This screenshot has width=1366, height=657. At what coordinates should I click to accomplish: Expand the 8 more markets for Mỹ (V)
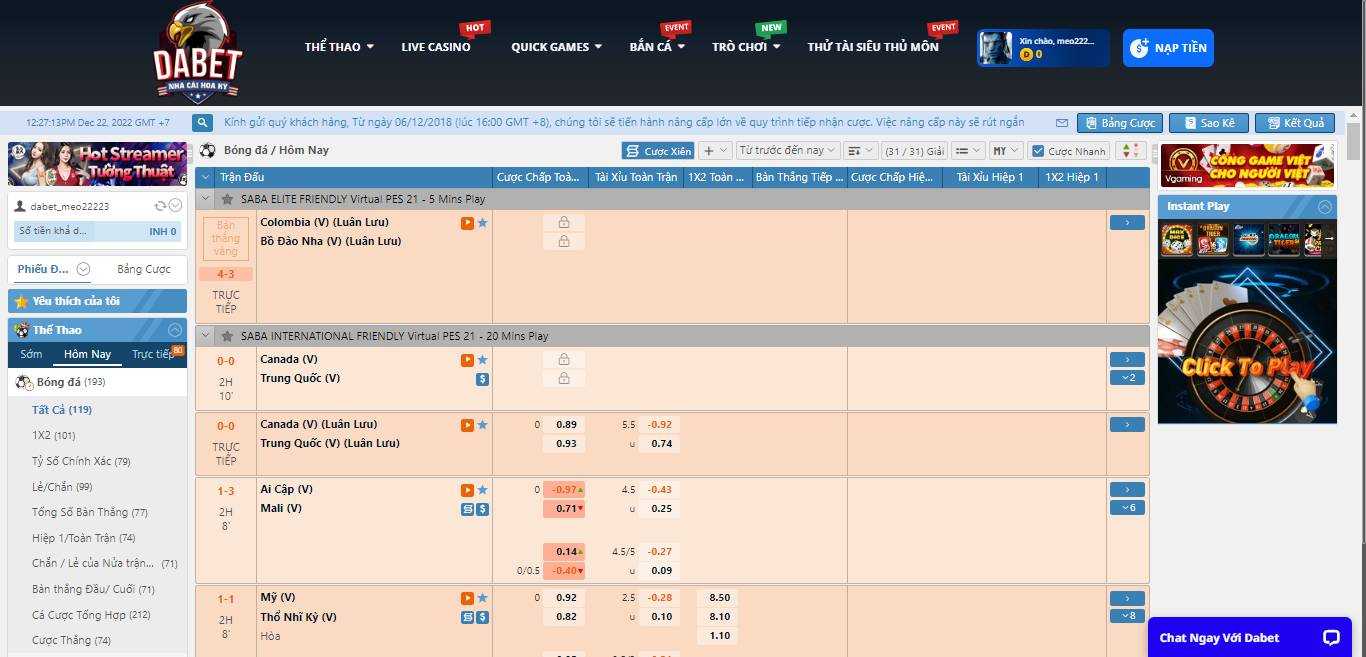(x=1127, y=616)
